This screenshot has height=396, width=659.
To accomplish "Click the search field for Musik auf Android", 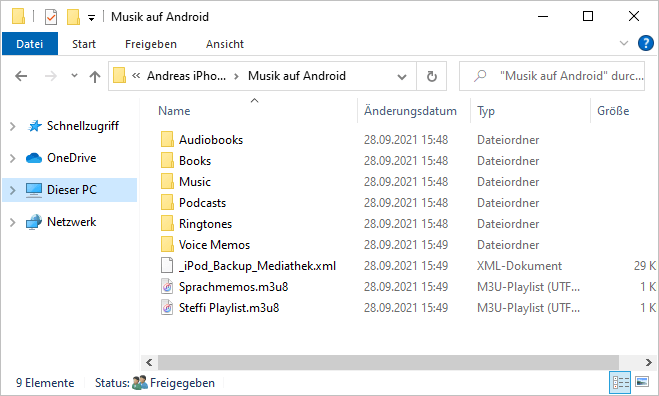I will click(552, 76).
